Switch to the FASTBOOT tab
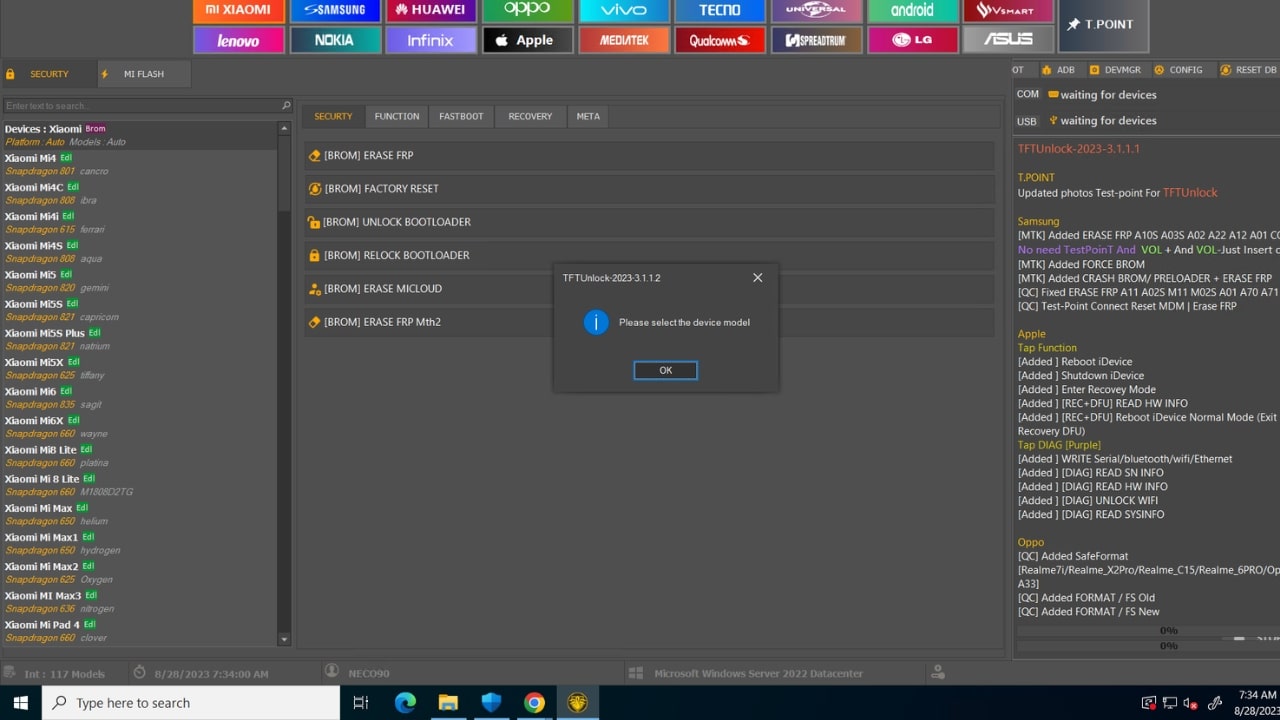This screenshot has height=720, width=1280. [x=461, y=116]
